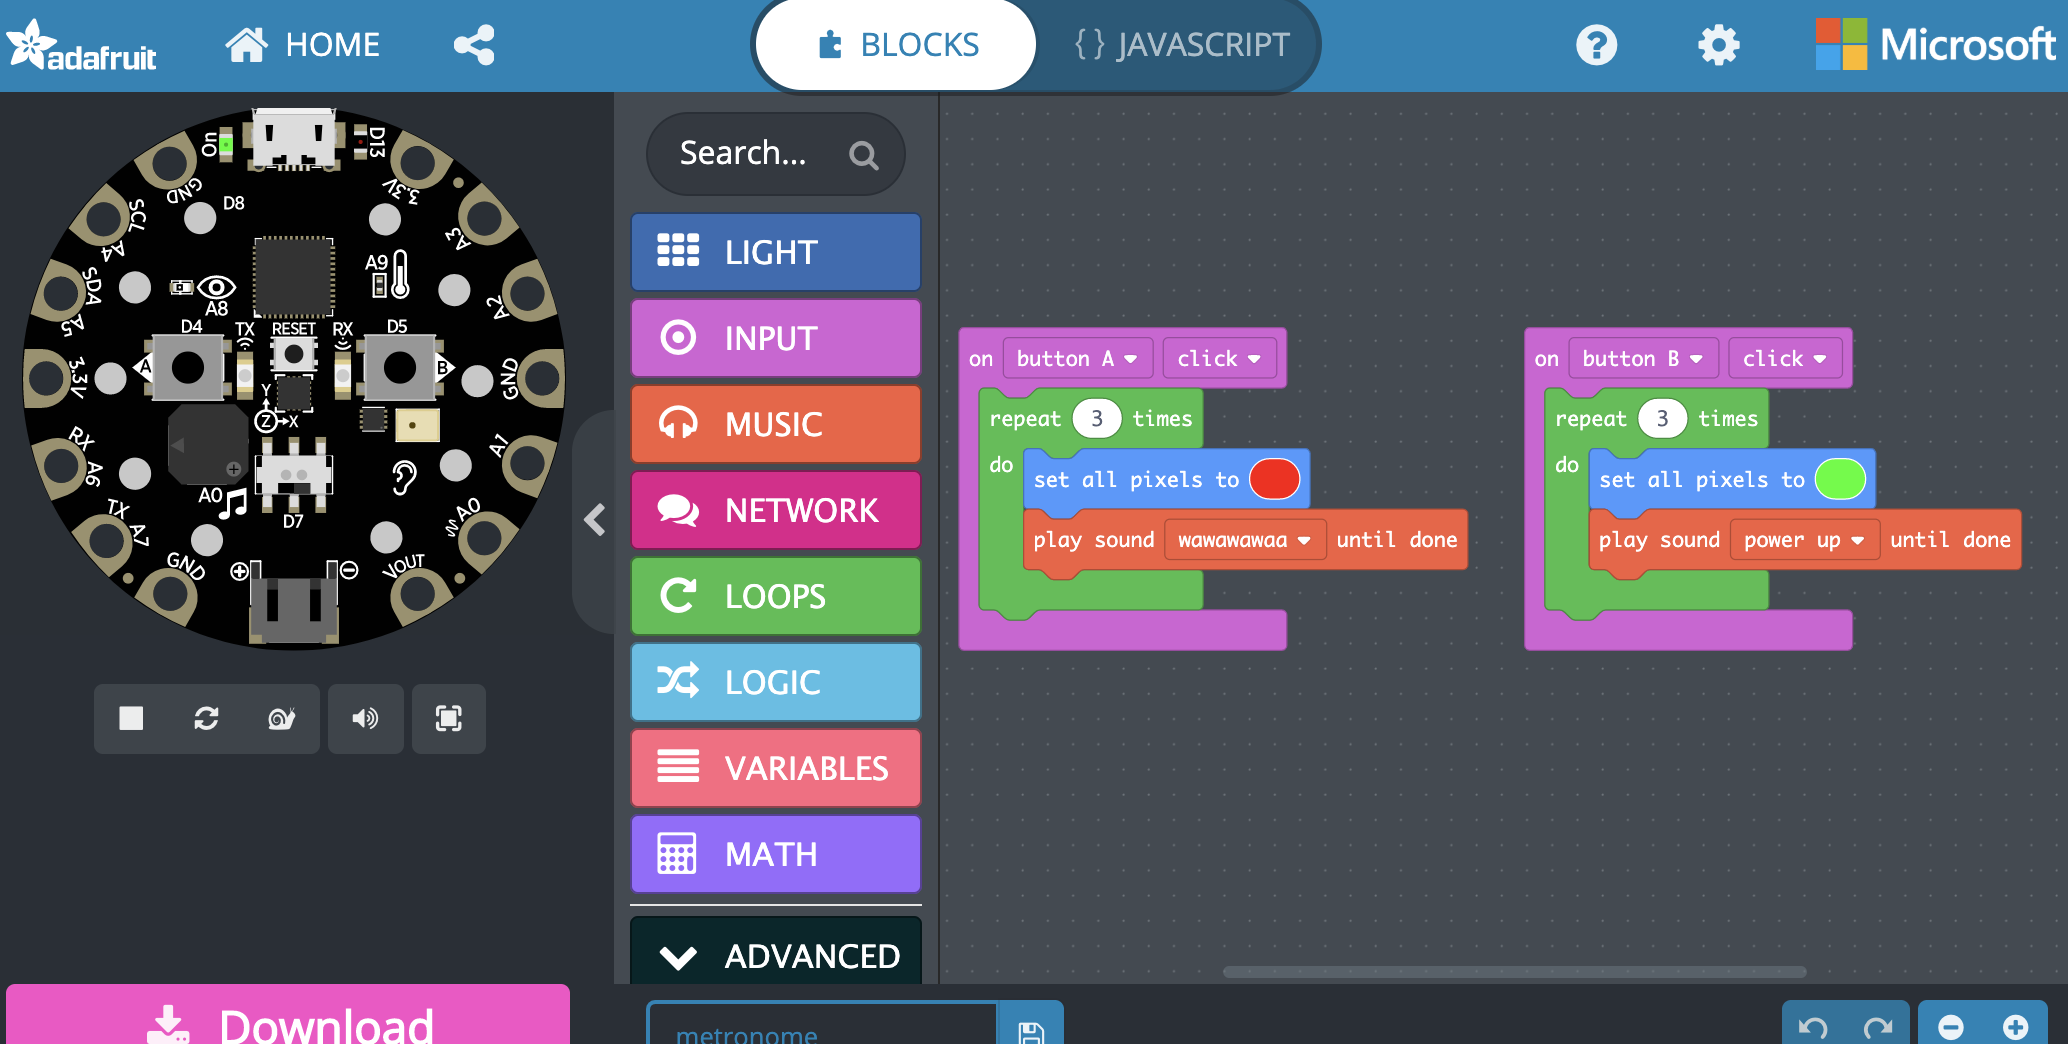Click the Microsoft logo
Viewport: 2068px width, 1044px height.
[x=1935, y=45]
